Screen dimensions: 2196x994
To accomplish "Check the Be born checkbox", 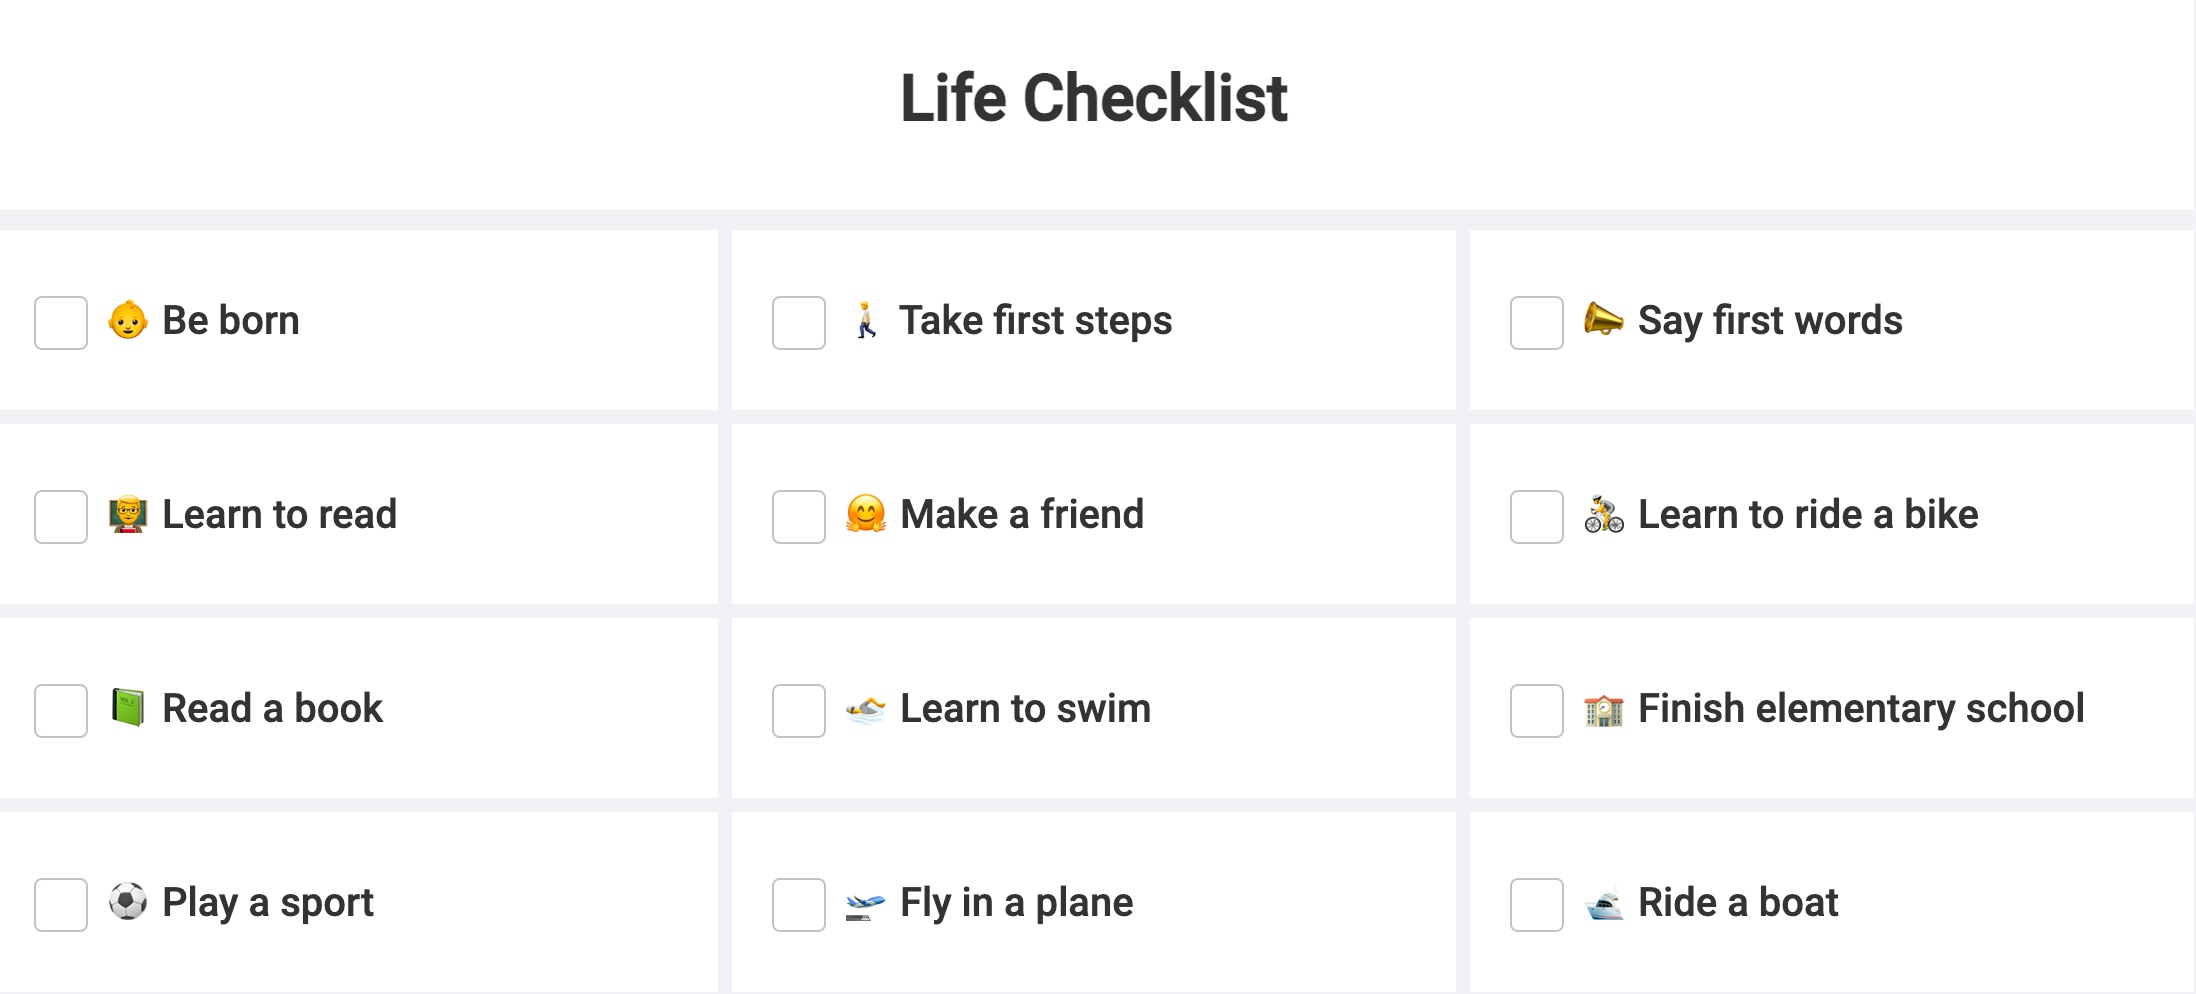I will 61,323.
